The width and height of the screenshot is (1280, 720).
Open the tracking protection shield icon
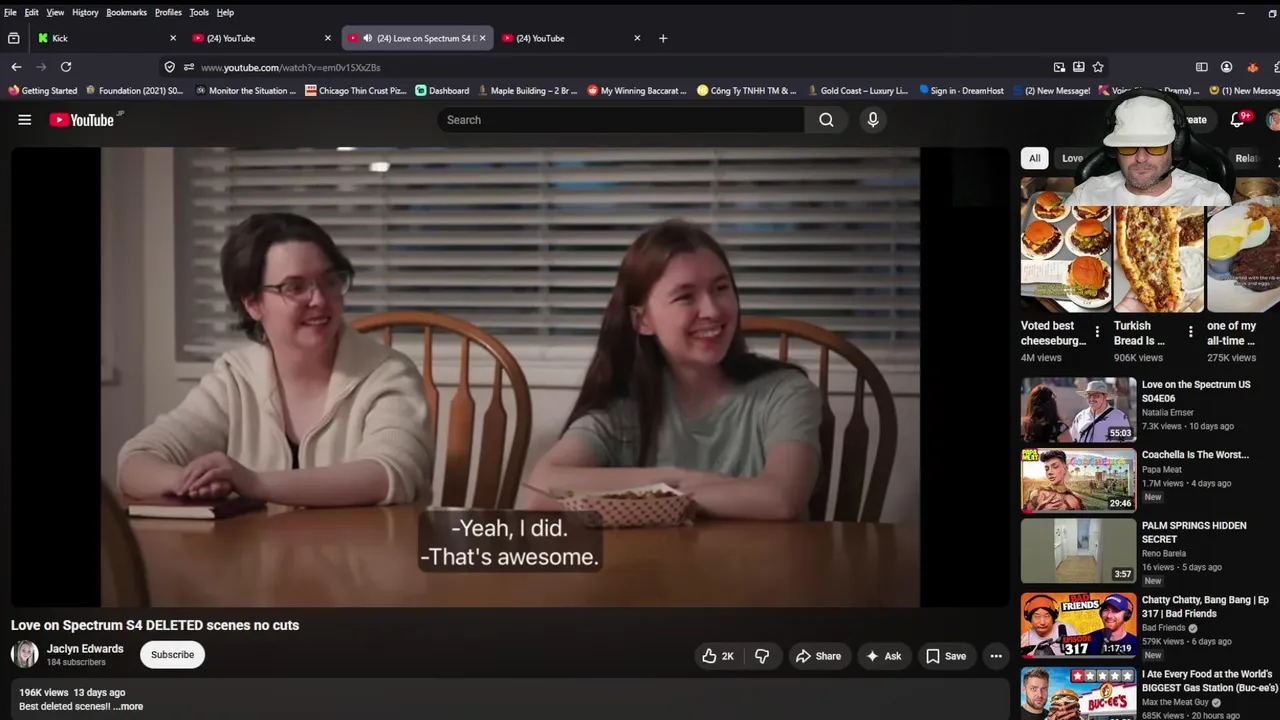click(170, 67)
